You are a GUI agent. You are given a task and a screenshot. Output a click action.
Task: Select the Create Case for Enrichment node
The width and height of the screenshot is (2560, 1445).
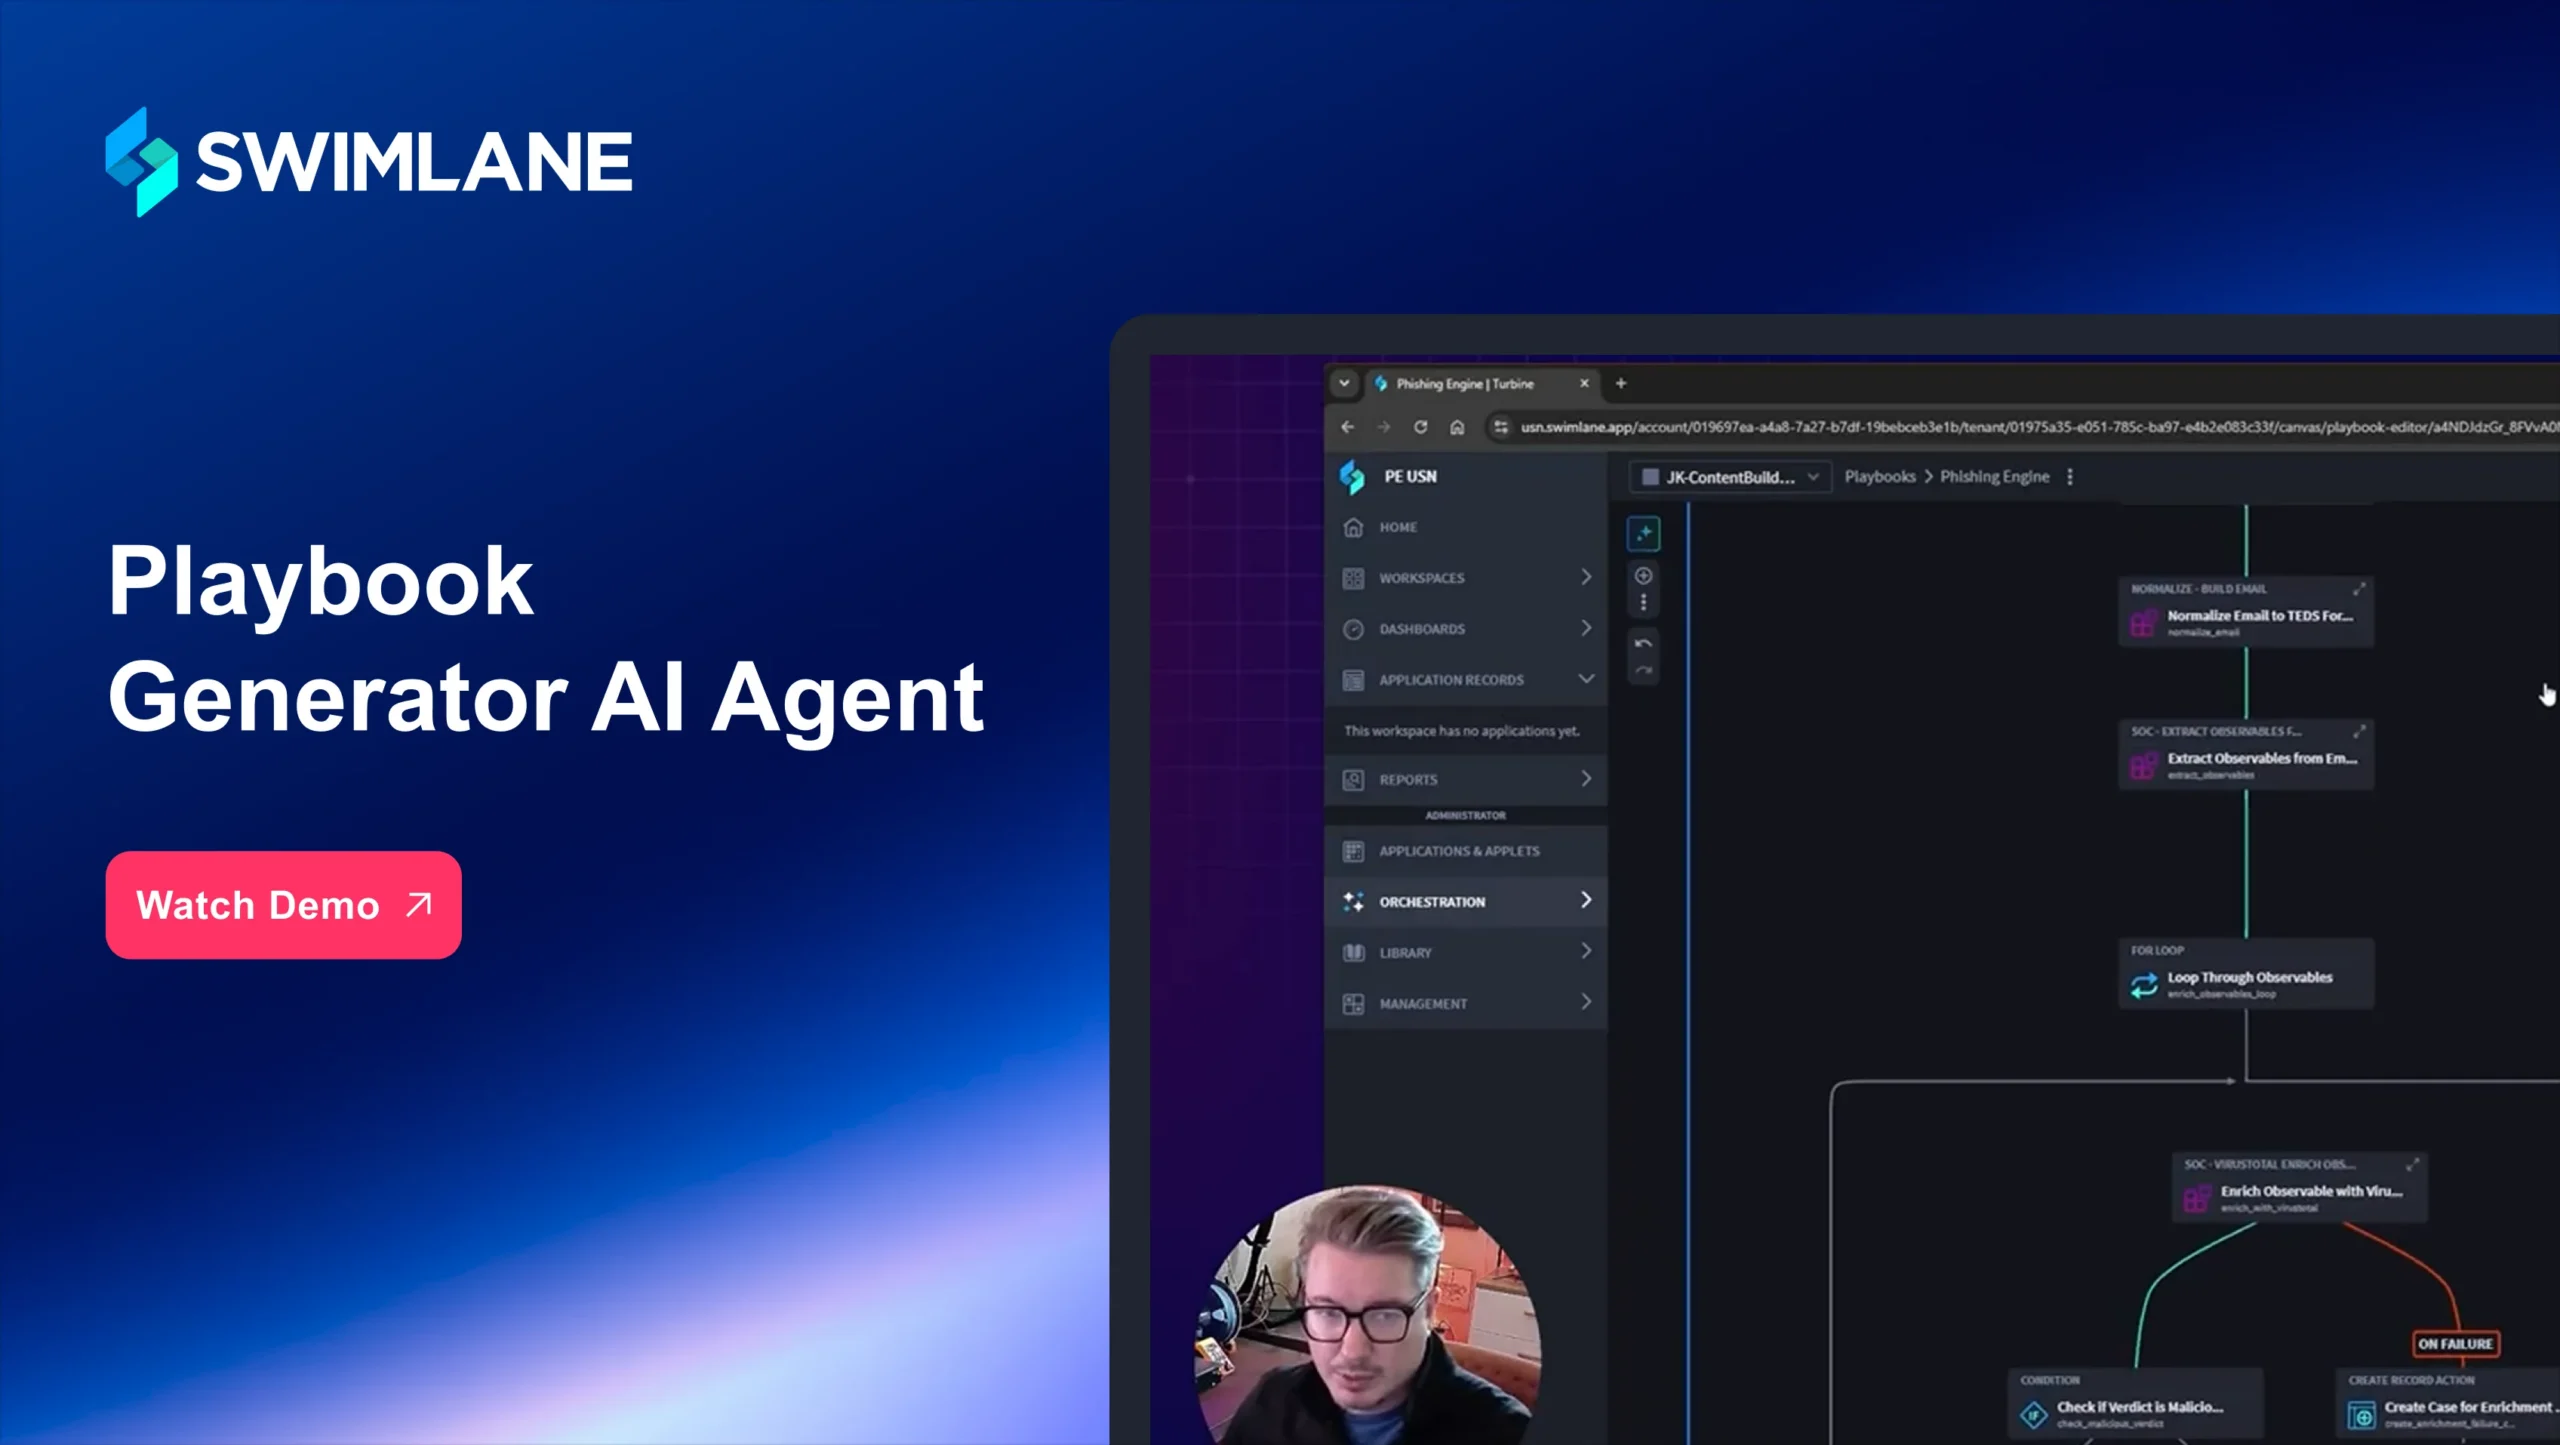tap(2447, 1402)
